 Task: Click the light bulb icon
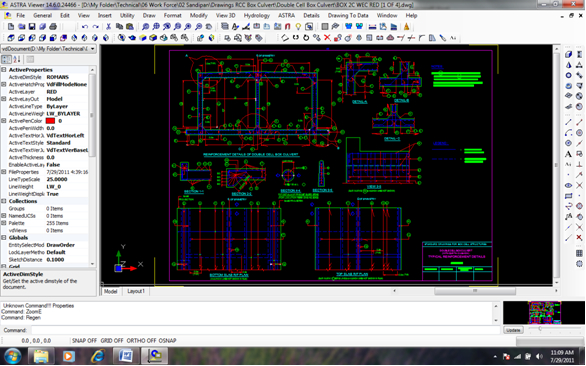[x=298, y=27]
